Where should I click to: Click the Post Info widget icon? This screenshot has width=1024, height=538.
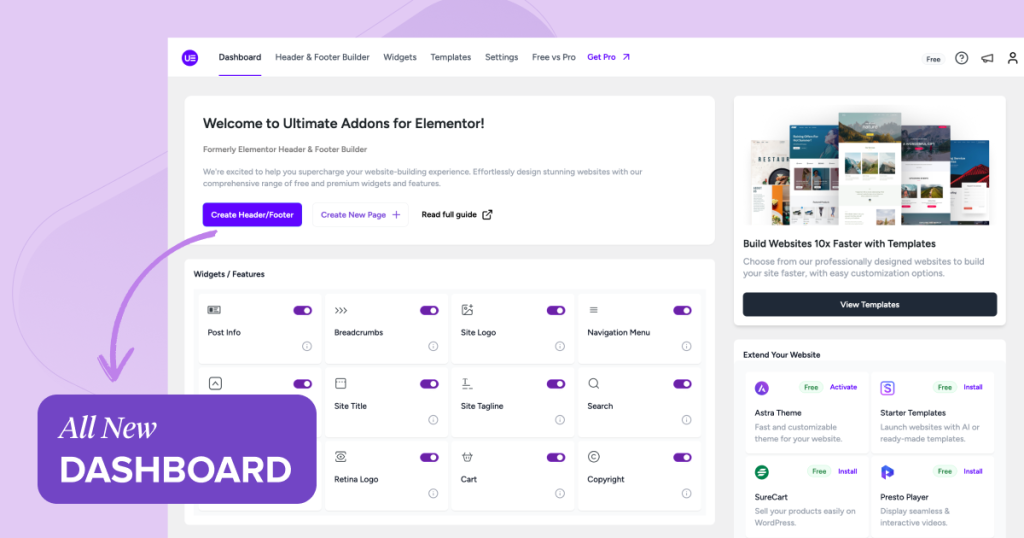(214, 310)
